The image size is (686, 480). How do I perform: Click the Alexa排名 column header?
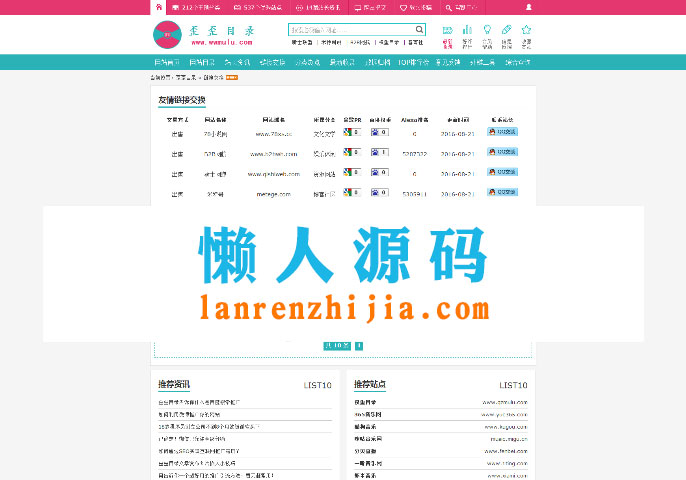(x=414, y=120)
